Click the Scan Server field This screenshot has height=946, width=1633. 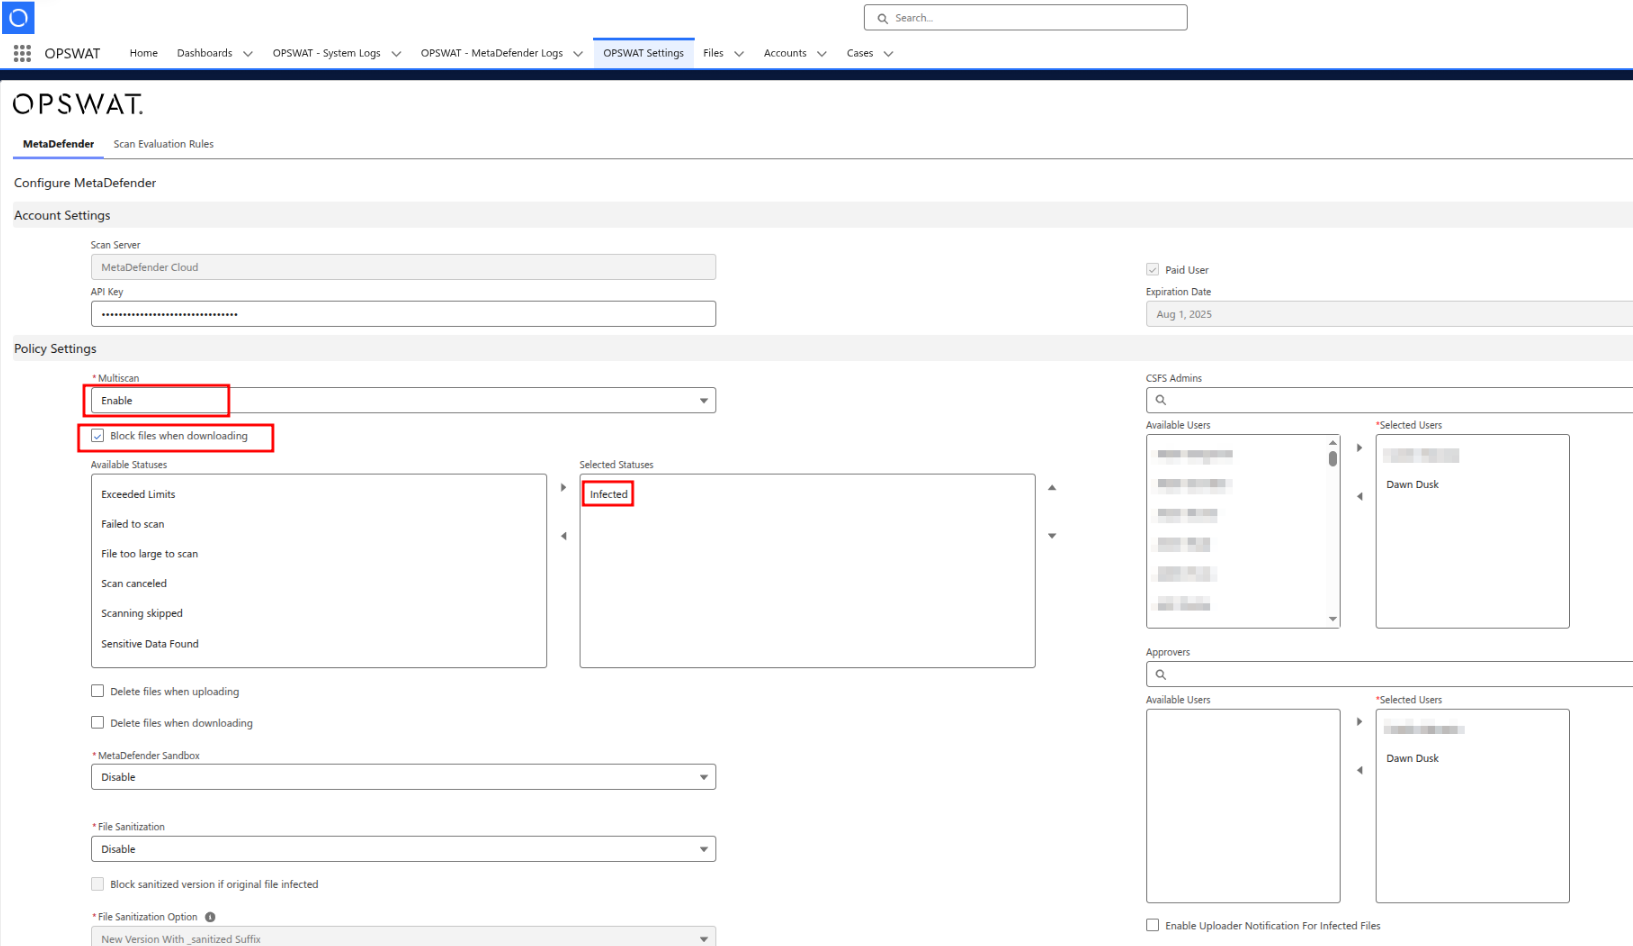click(403, 267)
